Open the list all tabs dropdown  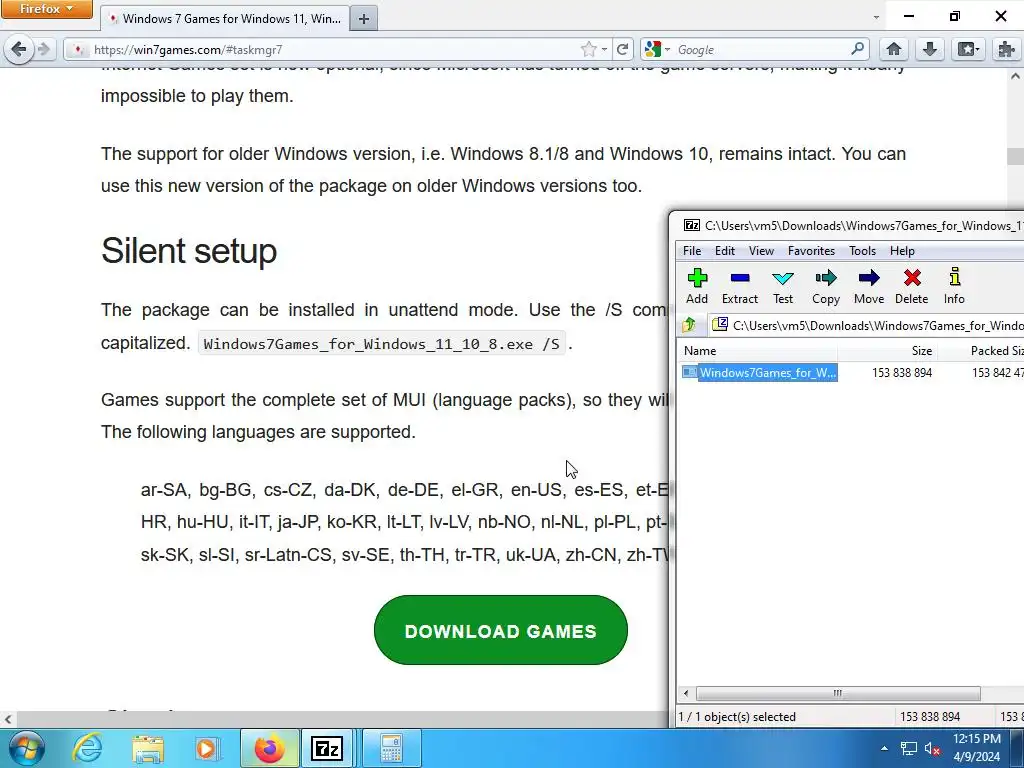pos(876,18)
